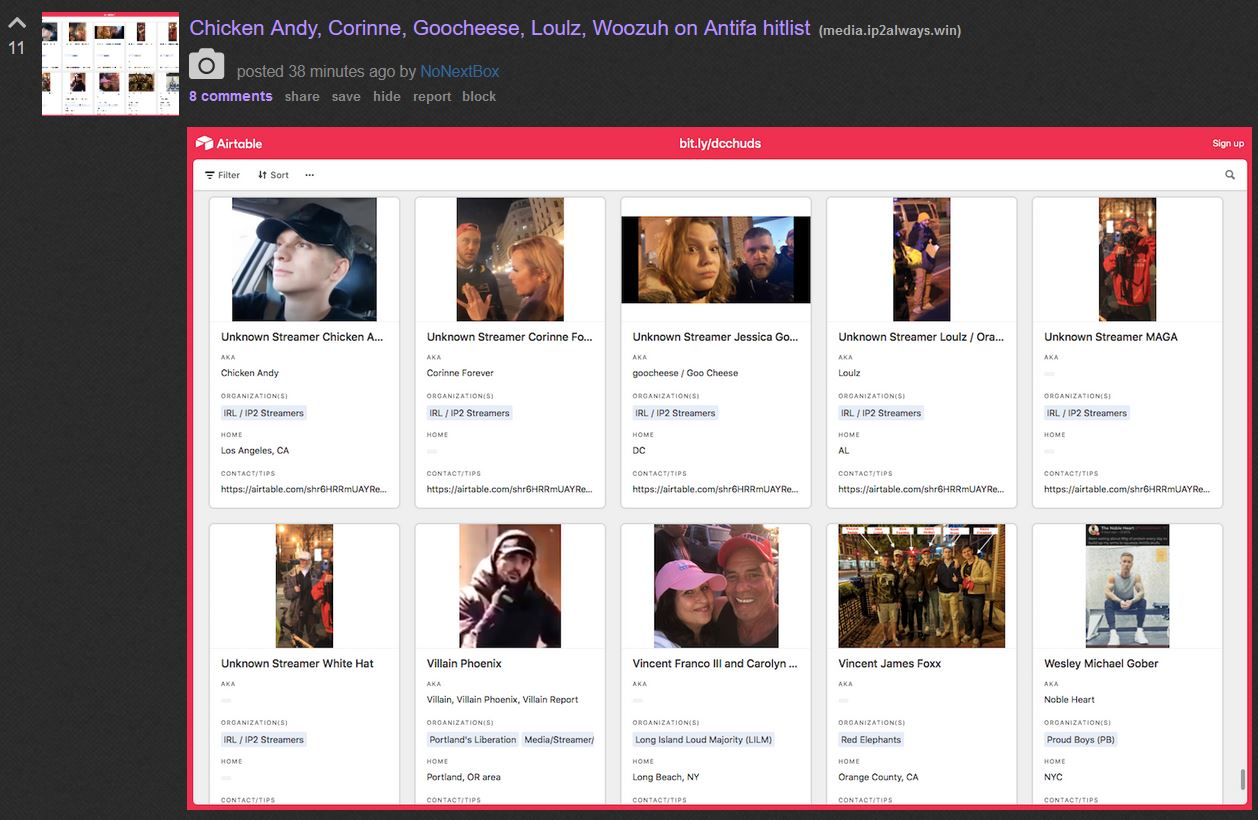Open the Loulz card photo
The image size is (1258, 820).
click(x=922, y=259)
